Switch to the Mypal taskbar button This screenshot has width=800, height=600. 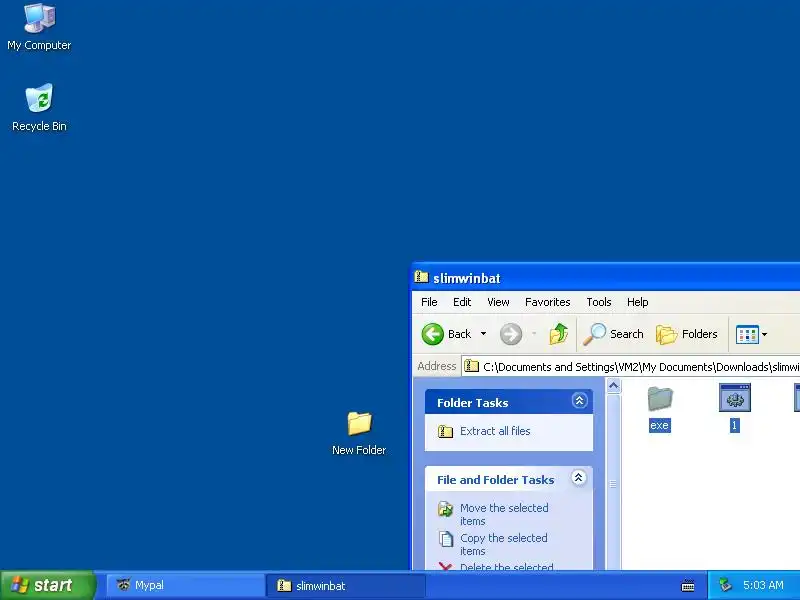tap(186, 585)
